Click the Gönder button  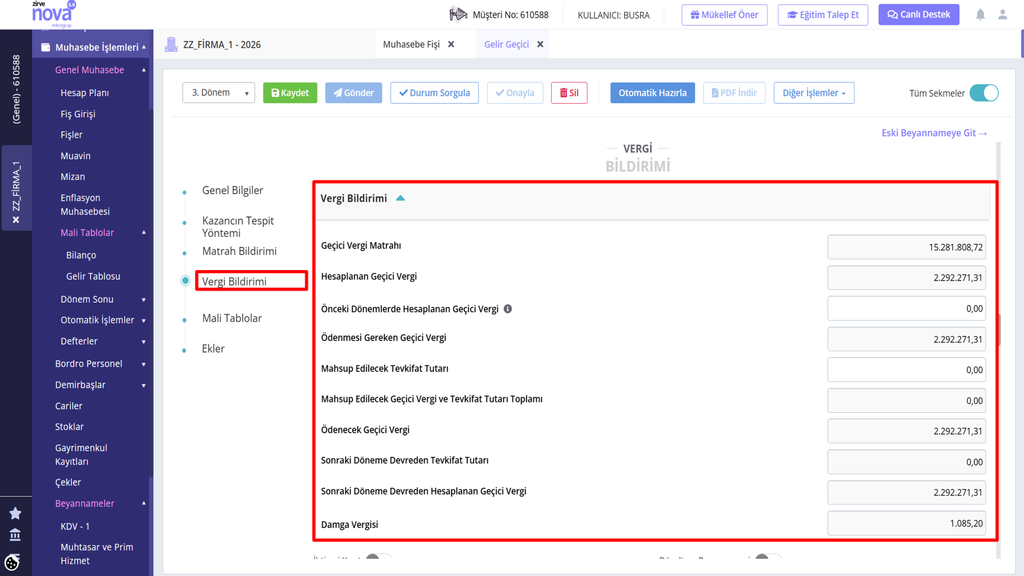353,93
